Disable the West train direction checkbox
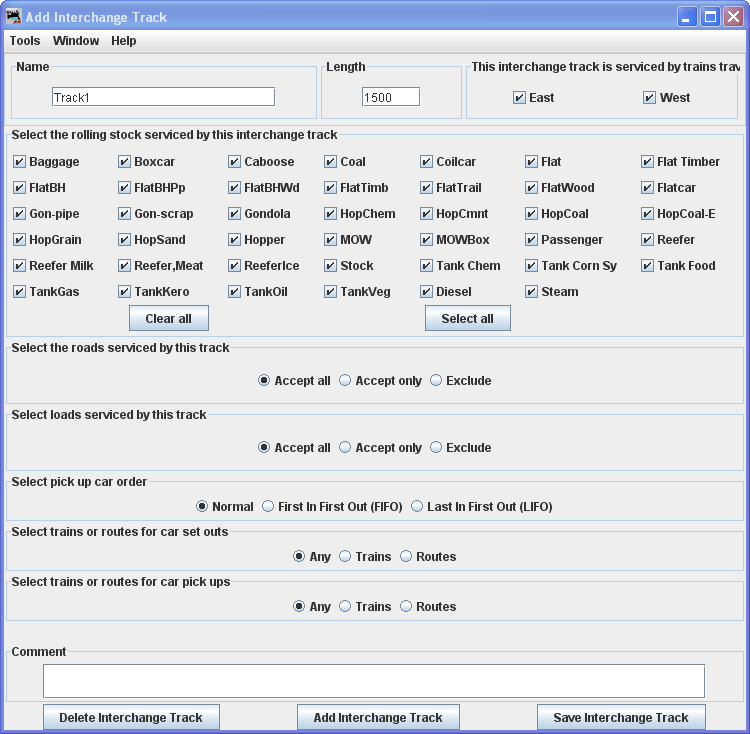 pos(650,98)
